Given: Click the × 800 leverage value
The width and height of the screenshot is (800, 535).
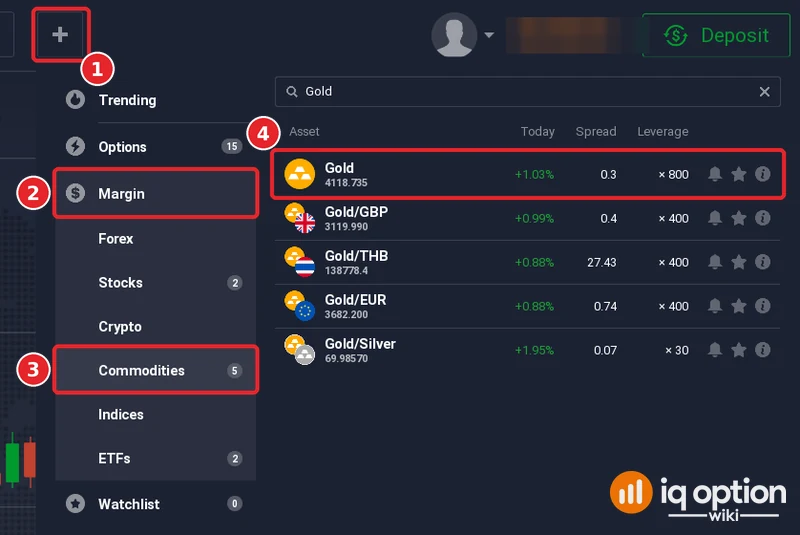Looking at the screenshot, I should coord(673,174).
